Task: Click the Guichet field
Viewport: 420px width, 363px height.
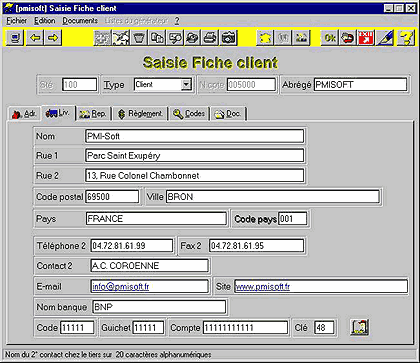Action: point(148,328)
